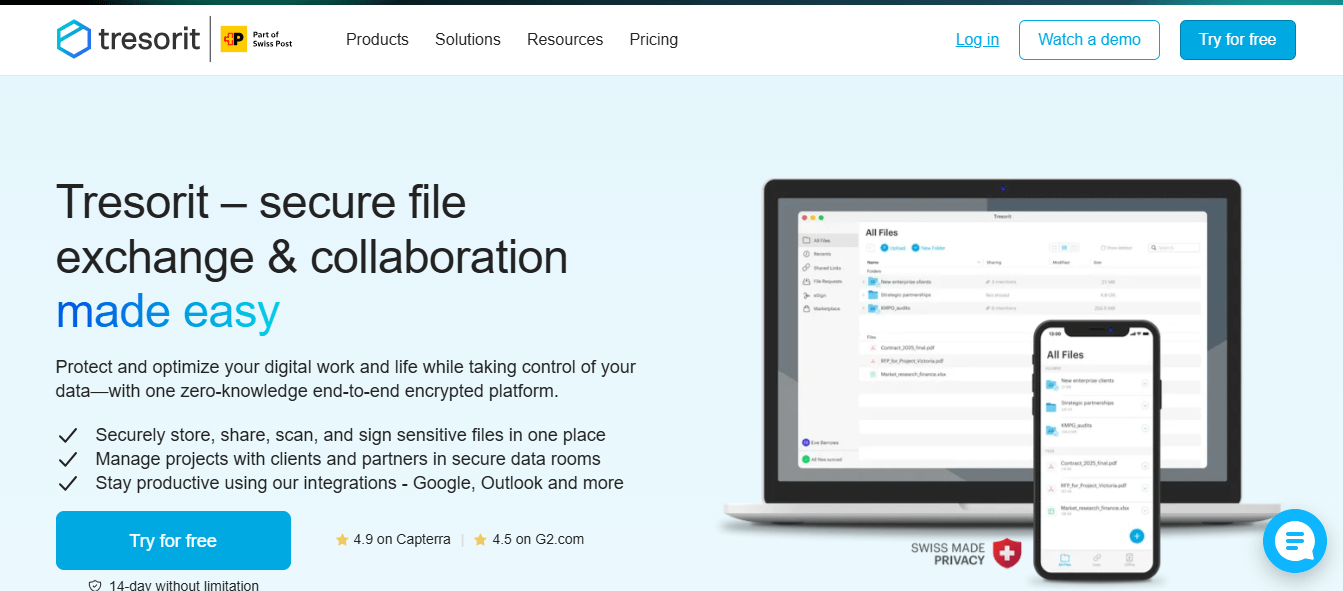Click the "made easy" headline text
Screen dimensions: 1343x591
[x=168, y=311]
